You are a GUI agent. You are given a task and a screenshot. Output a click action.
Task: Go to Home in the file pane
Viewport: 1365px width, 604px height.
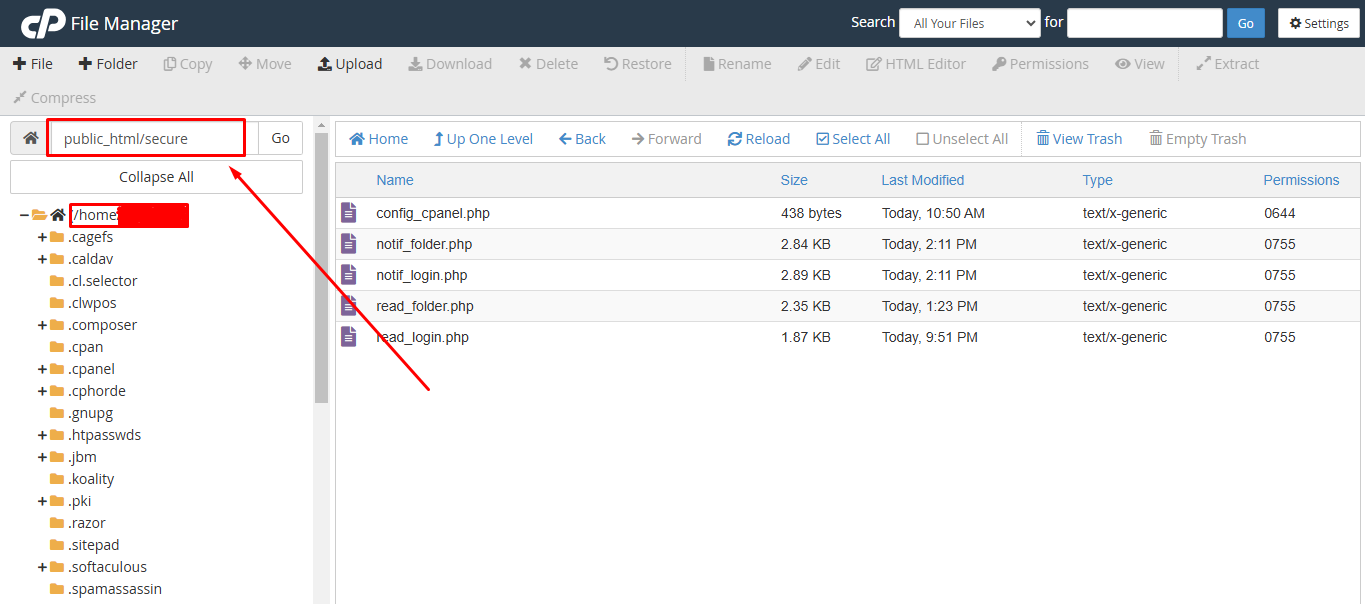coord(379,139)
